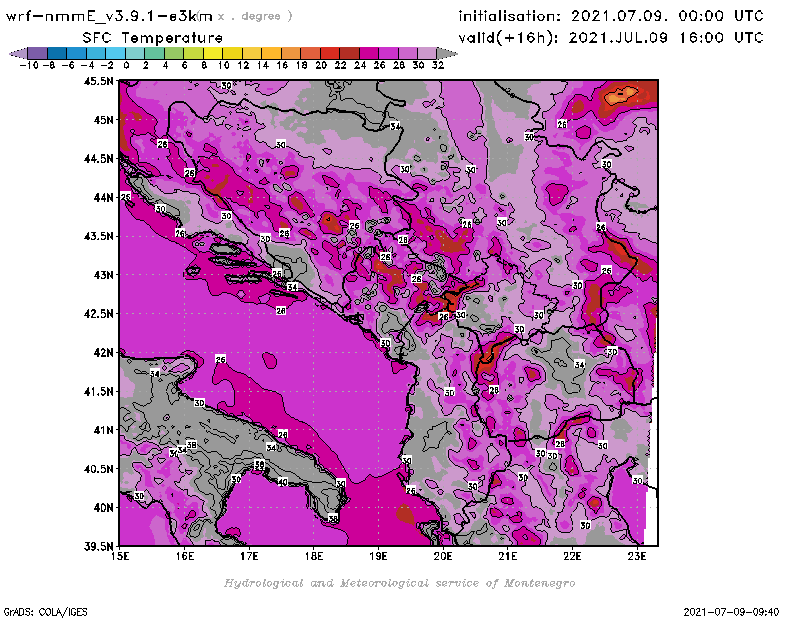
Task: Click the legend swatch between -6 and -4
Action: [x=77, y=53]
